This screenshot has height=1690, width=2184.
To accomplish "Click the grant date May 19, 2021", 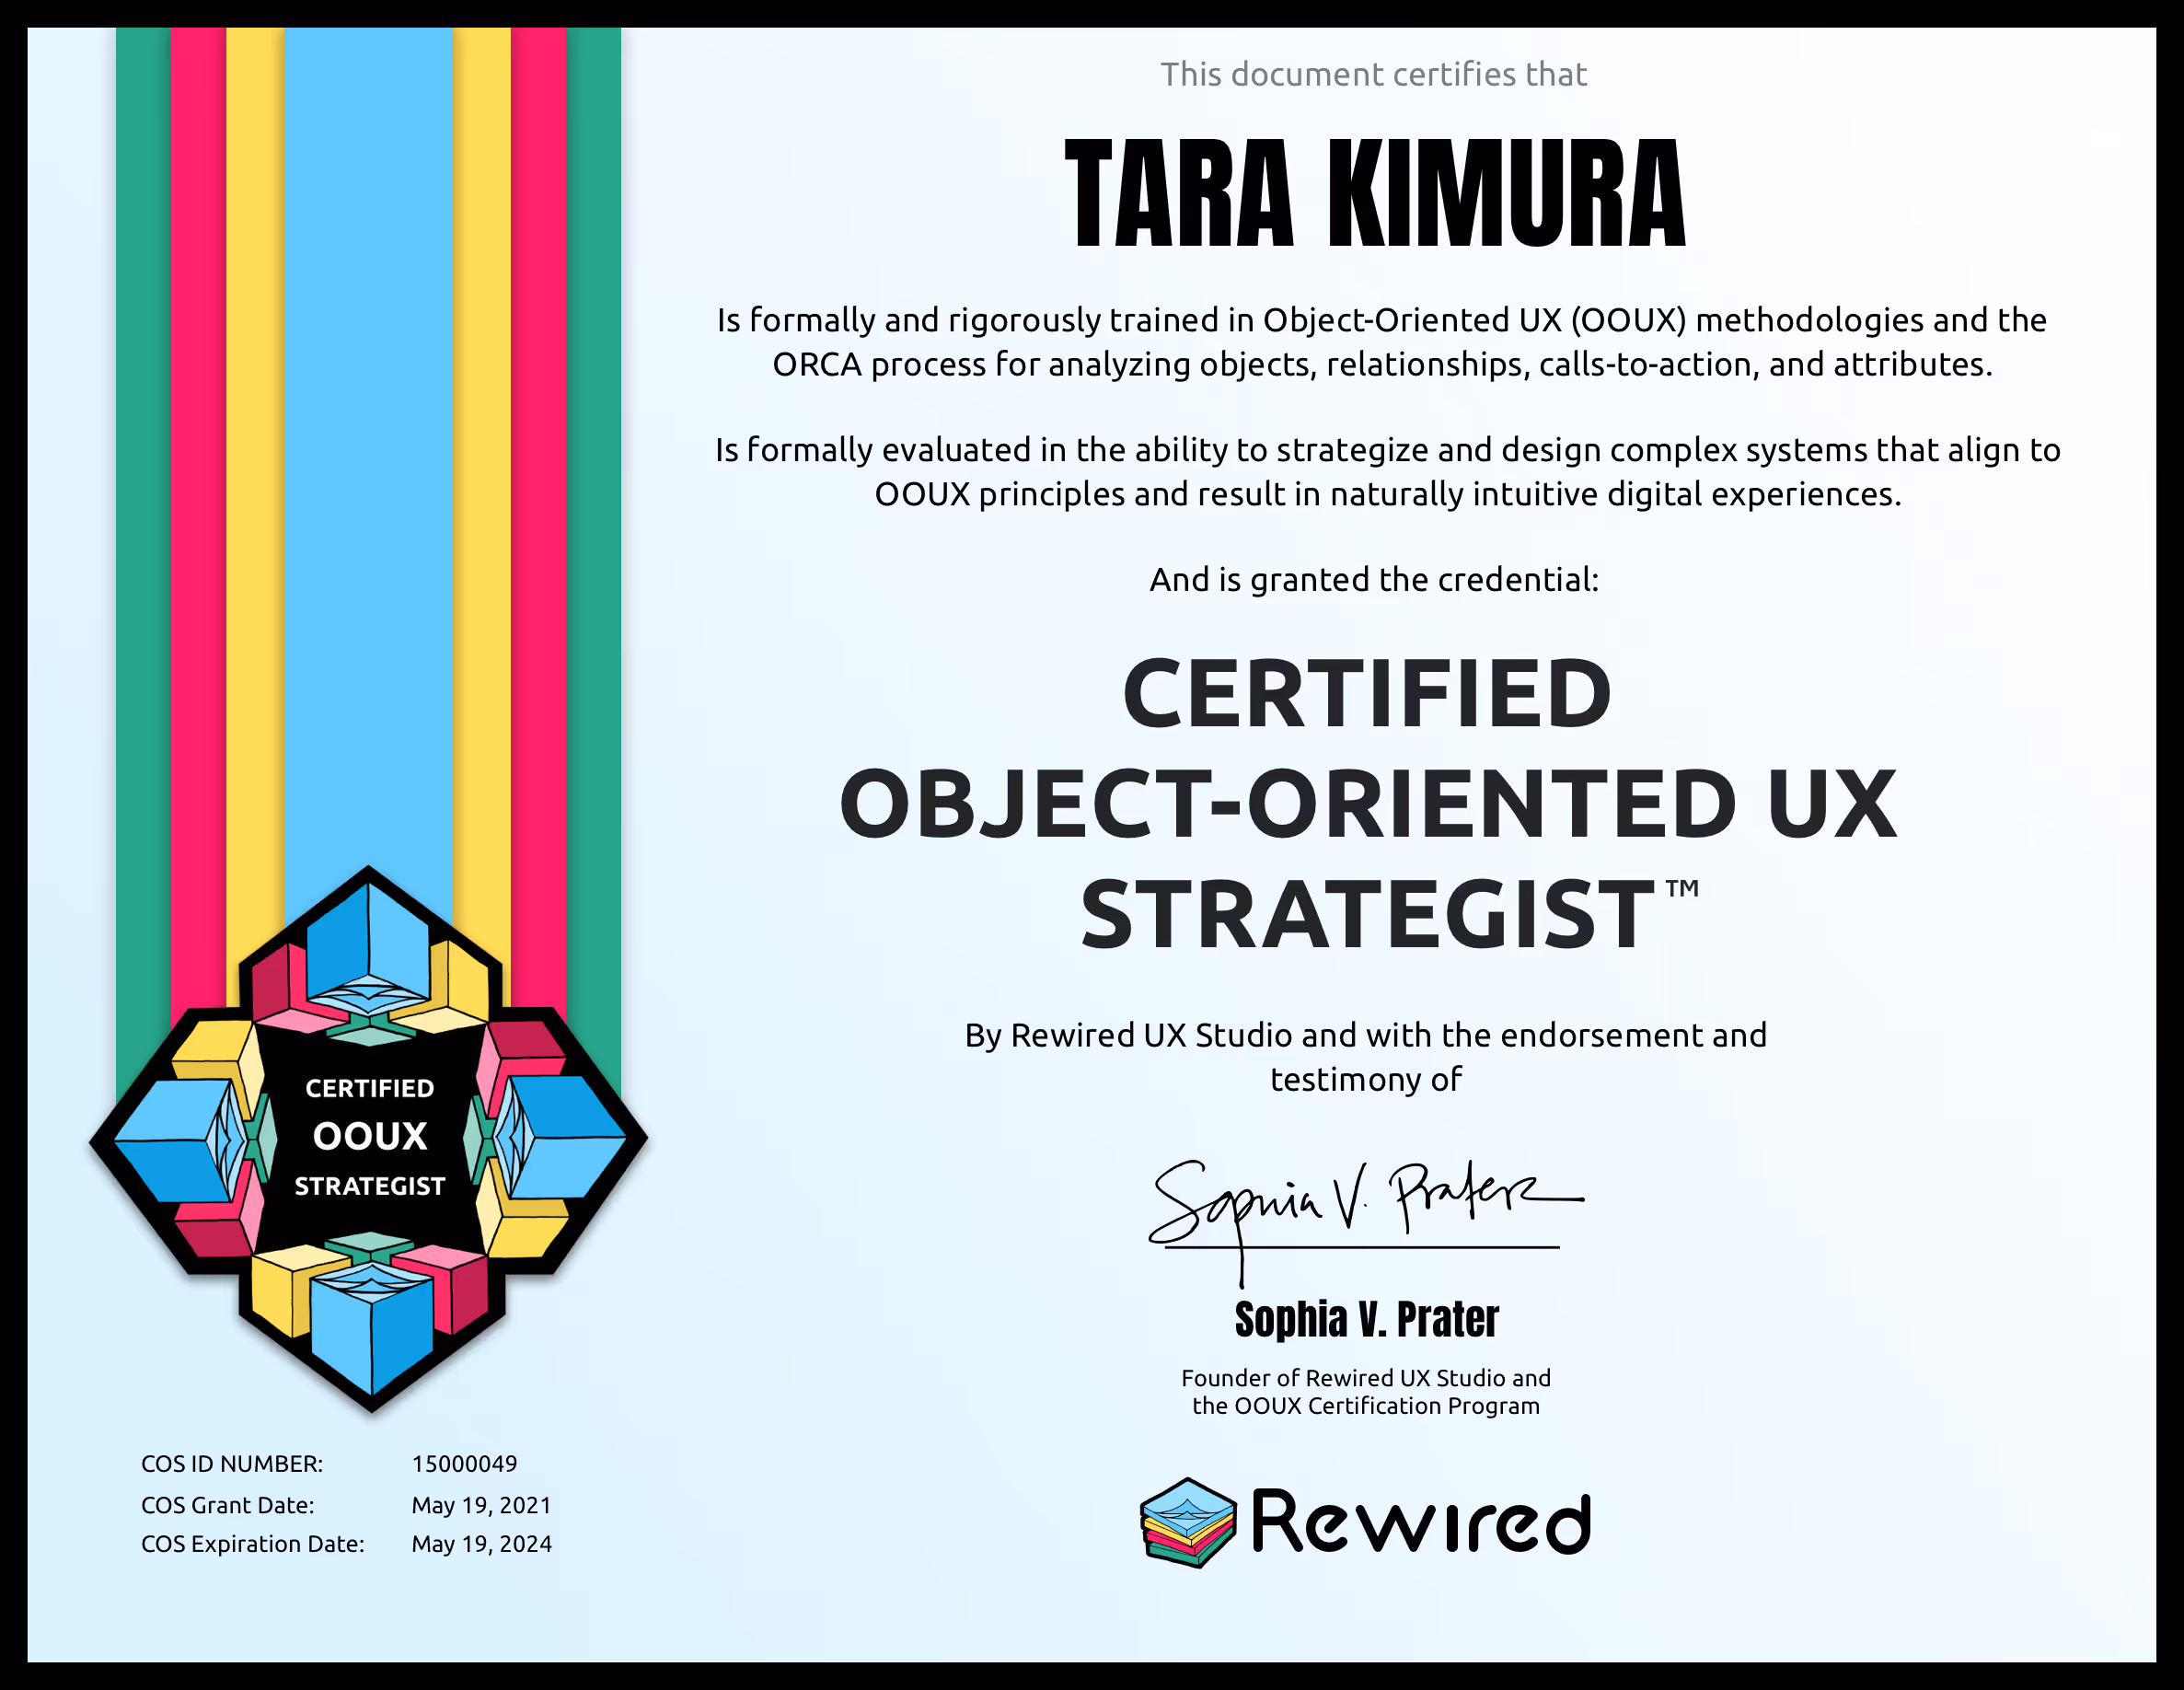I will [x=482, y=1505].
